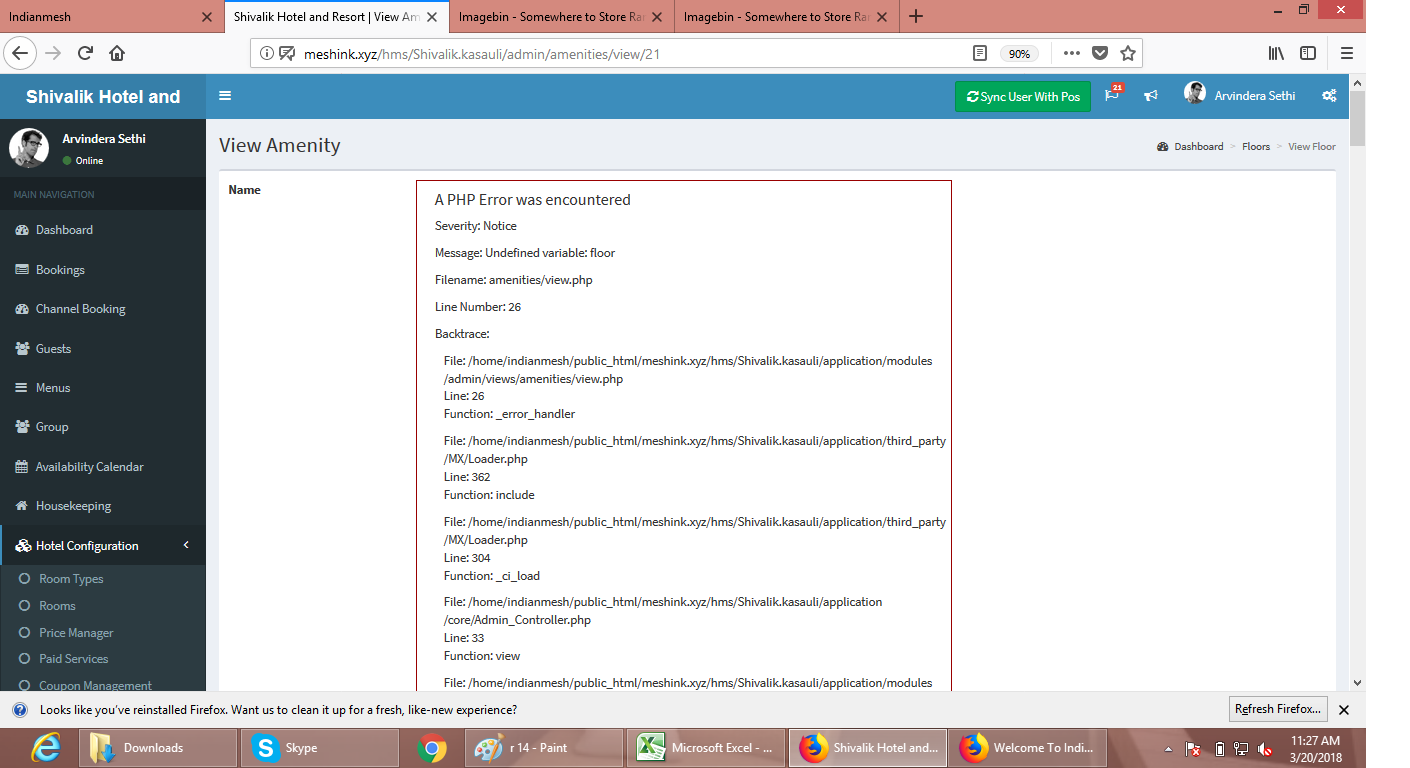This screenshot has width=1410, height=768.
Task: Adjust the 90% zoom level indicator
Action: (1019, 54)
